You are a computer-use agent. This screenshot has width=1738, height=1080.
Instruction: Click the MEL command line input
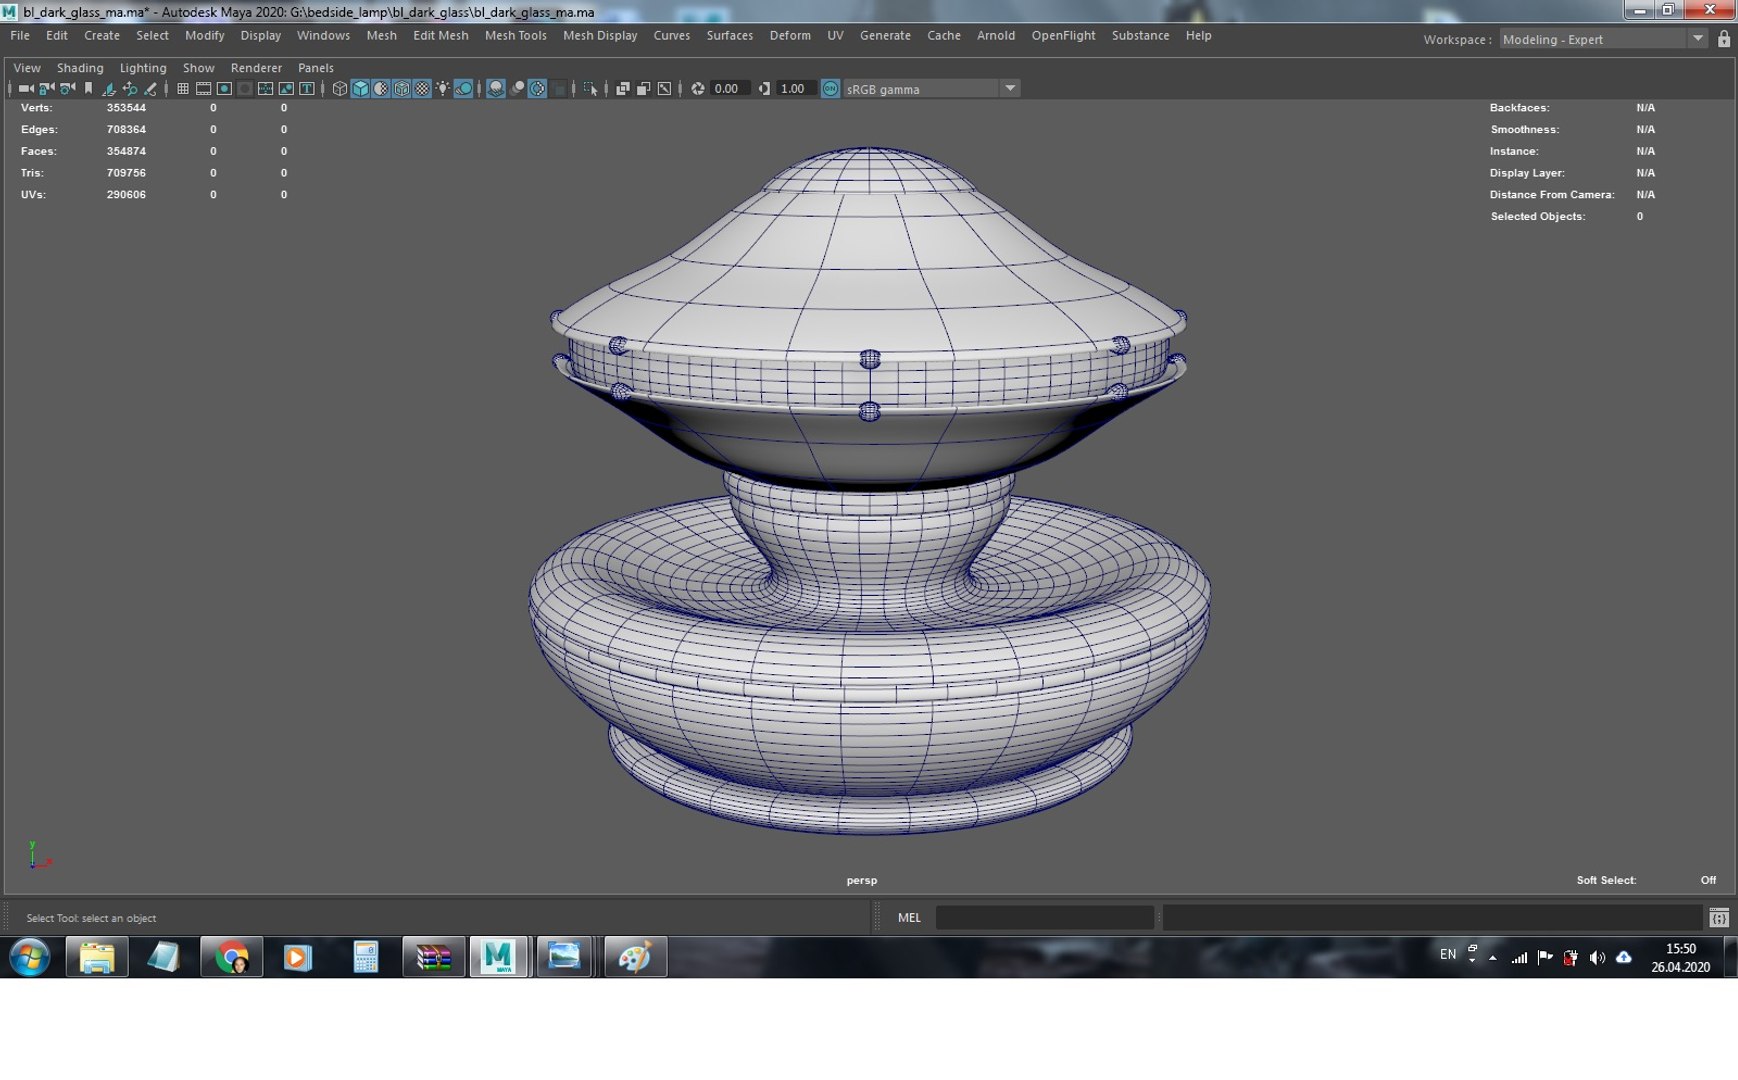click(1045, 918)
